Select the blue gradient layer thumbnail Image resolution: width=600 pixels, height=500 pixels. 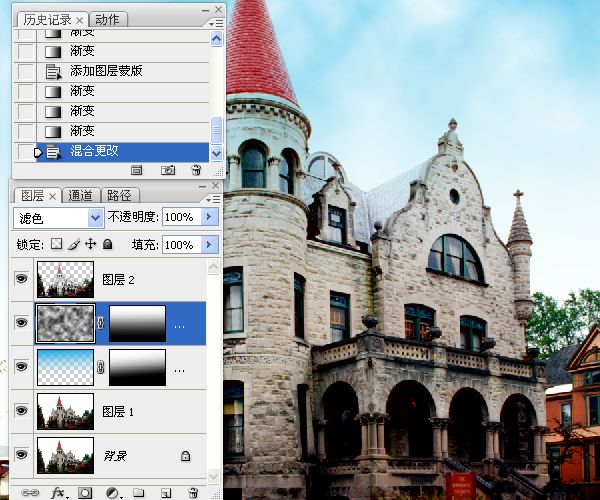point(65,367)
